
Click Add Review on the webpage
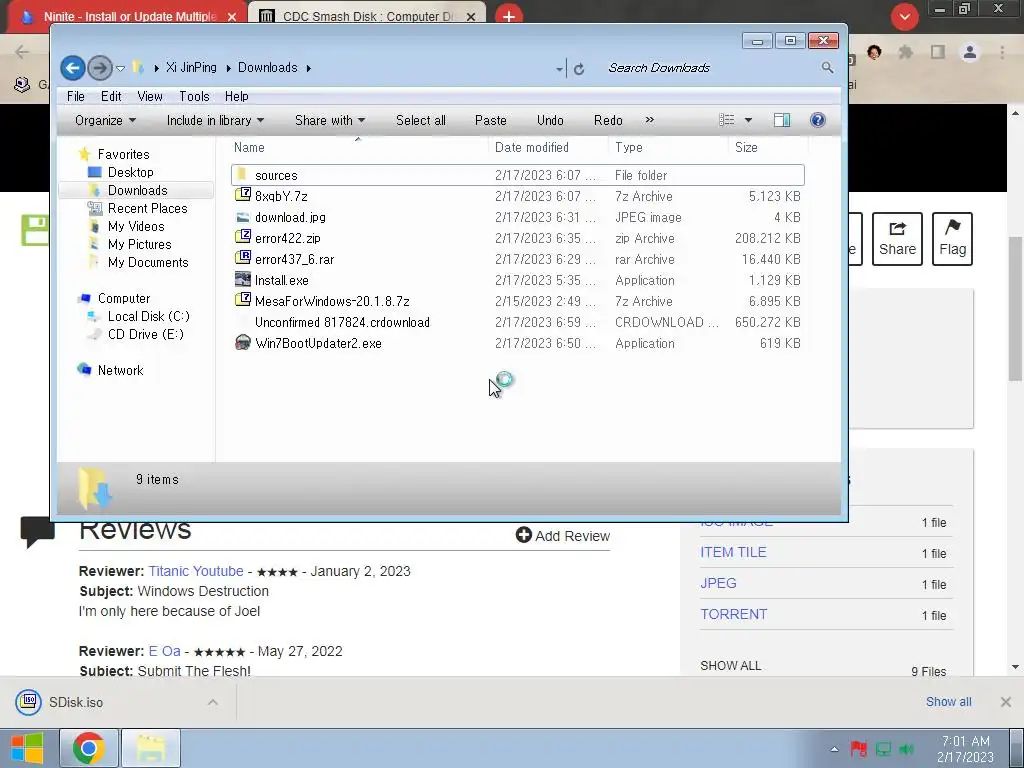point(563,536)
